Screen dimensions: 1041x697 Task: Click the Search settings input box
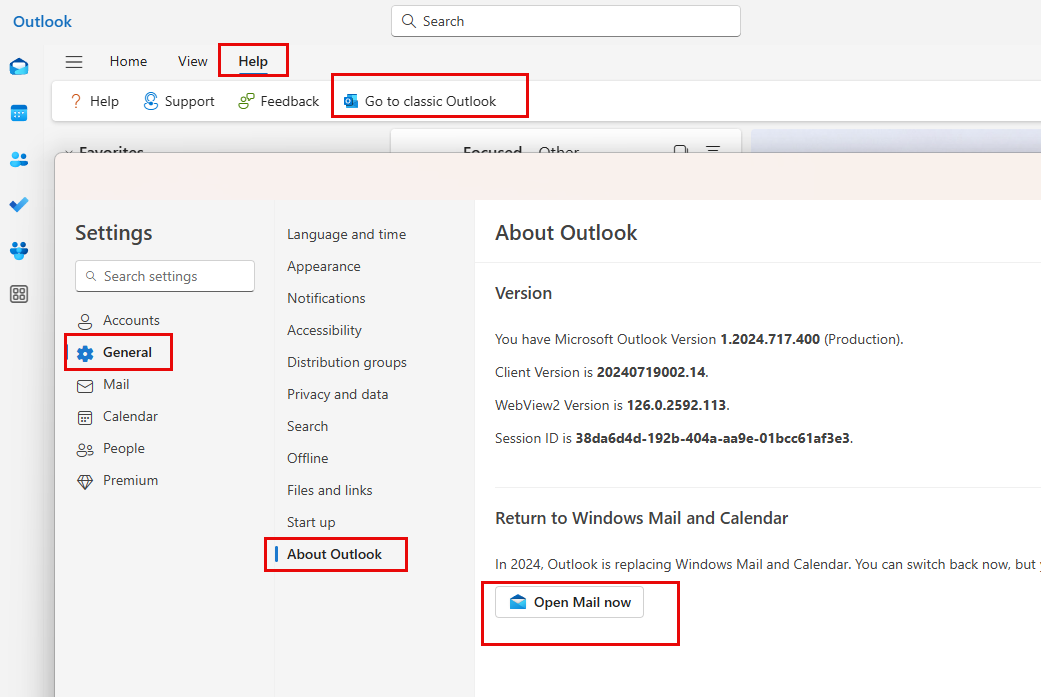click(164, 276)
